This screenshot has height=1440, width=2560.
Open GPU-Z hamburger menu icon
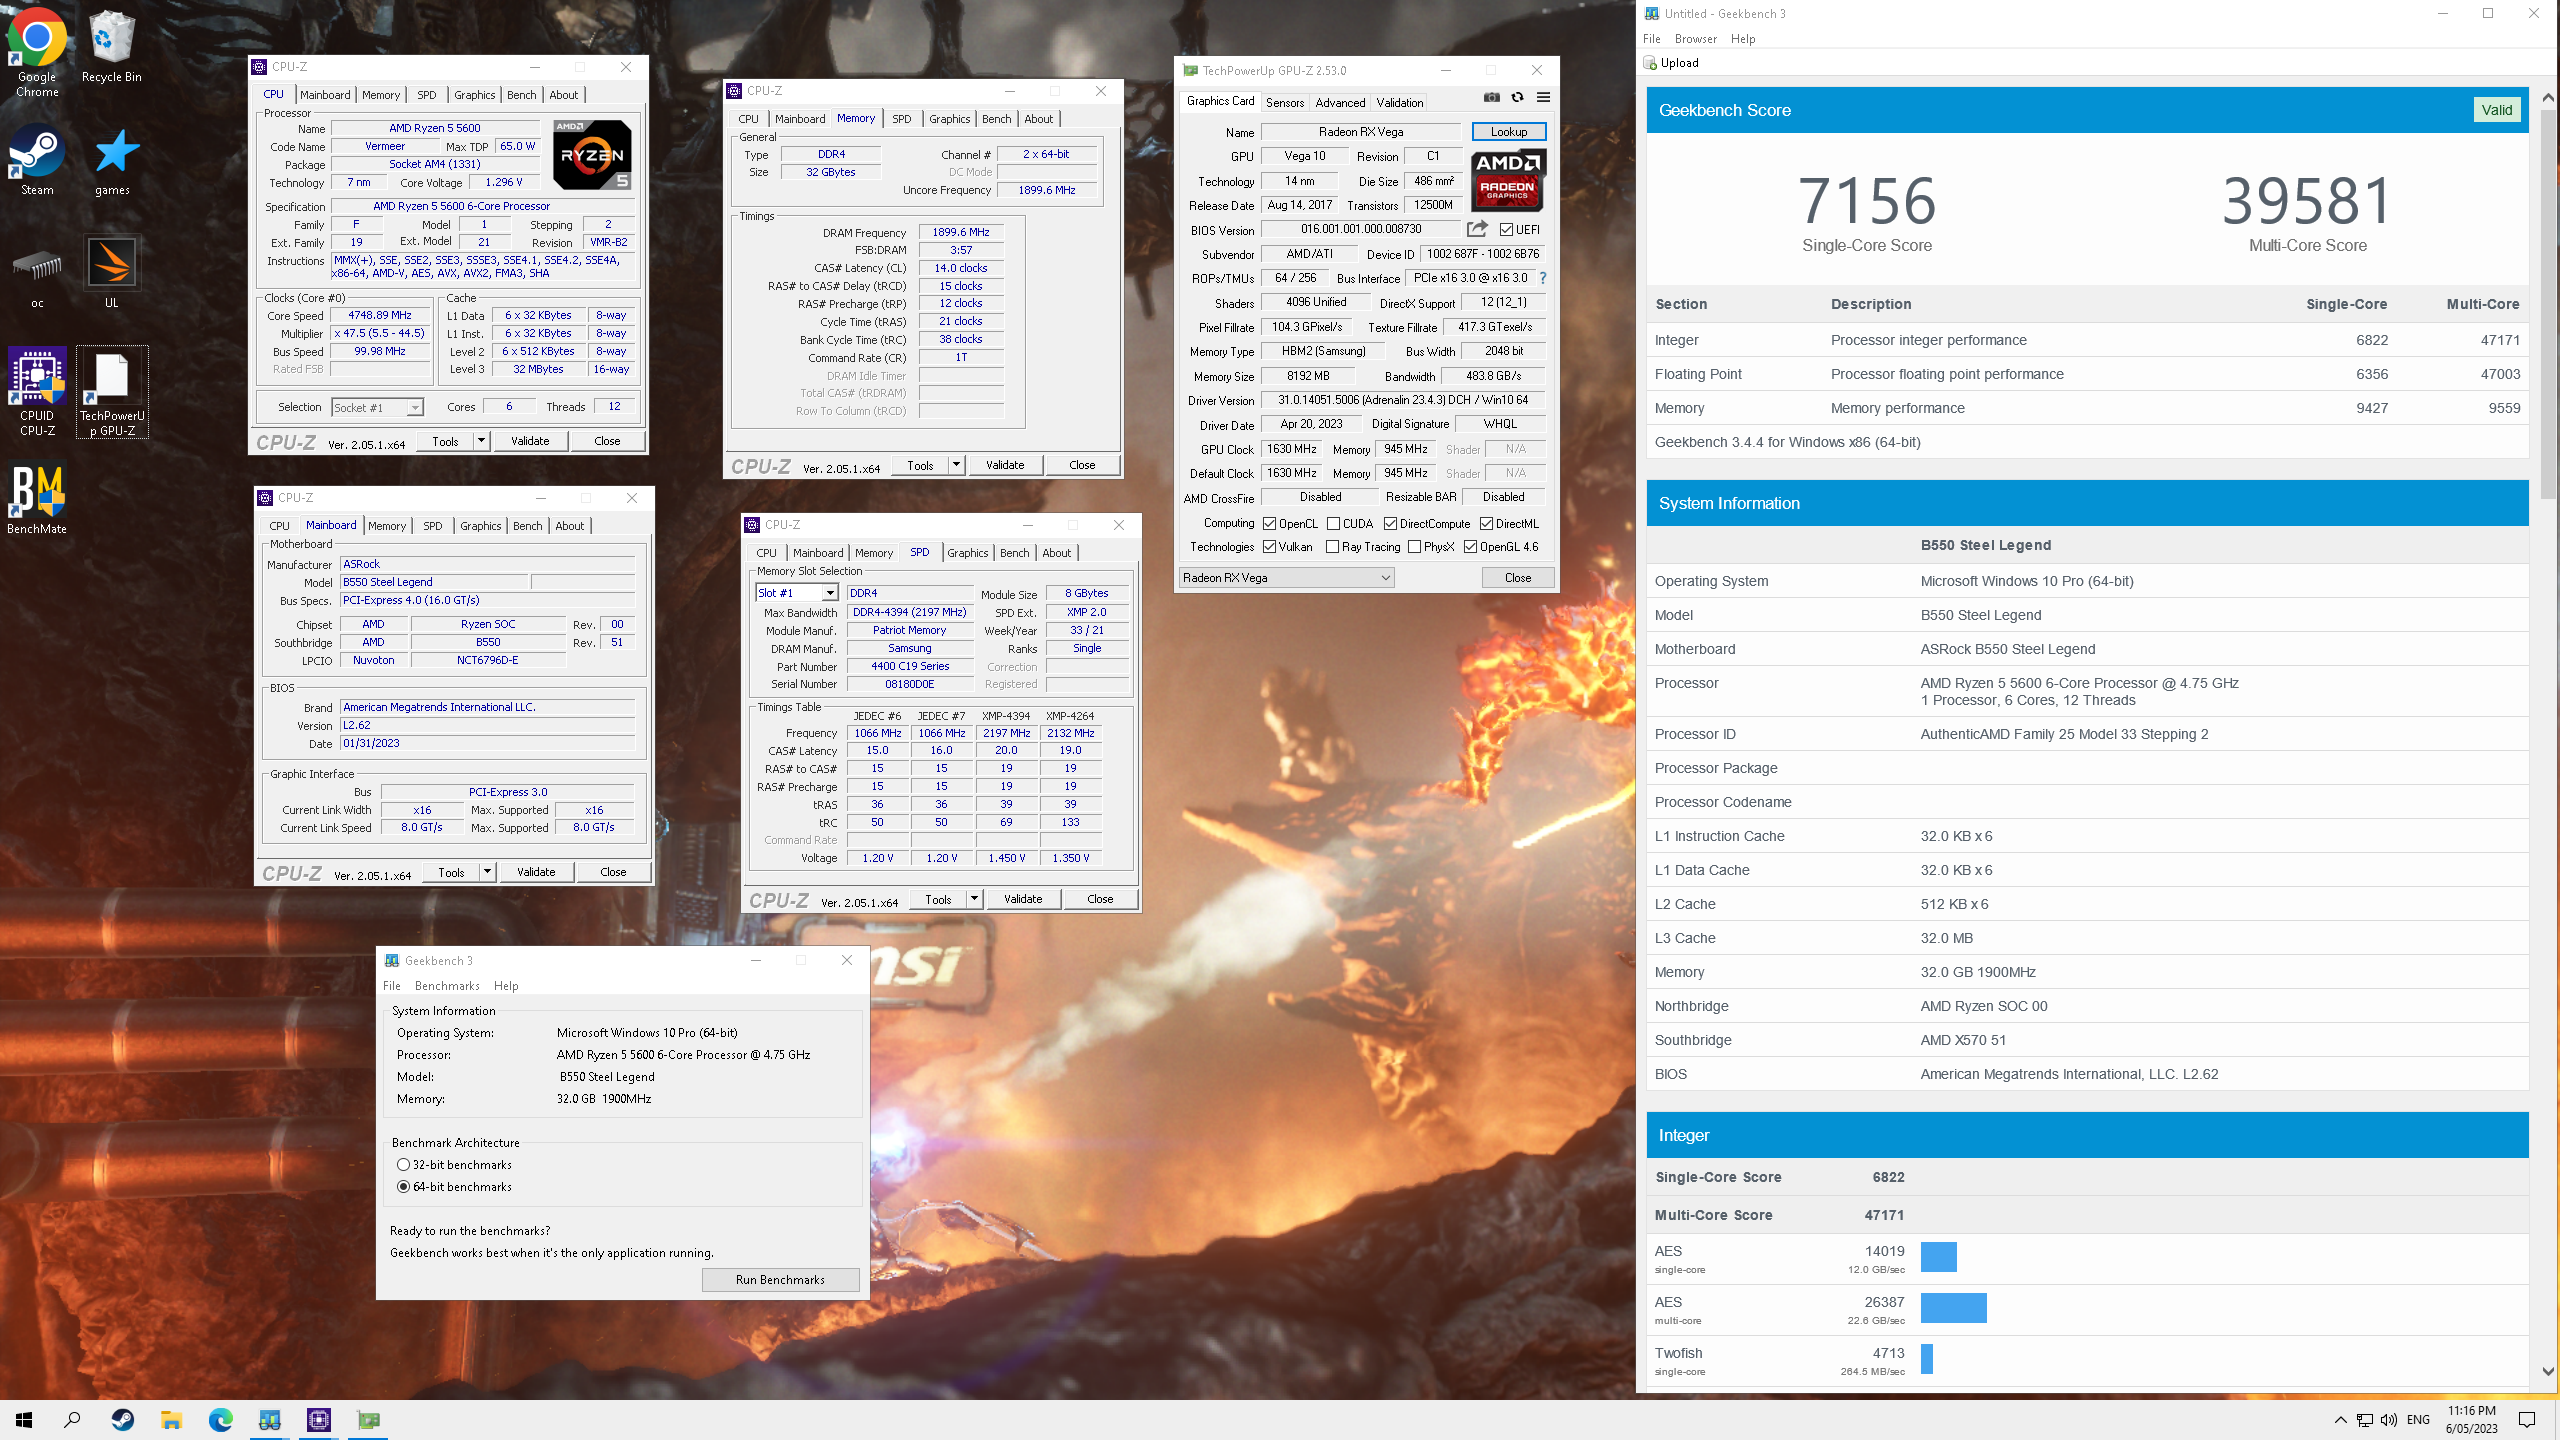pos(1543,97)
